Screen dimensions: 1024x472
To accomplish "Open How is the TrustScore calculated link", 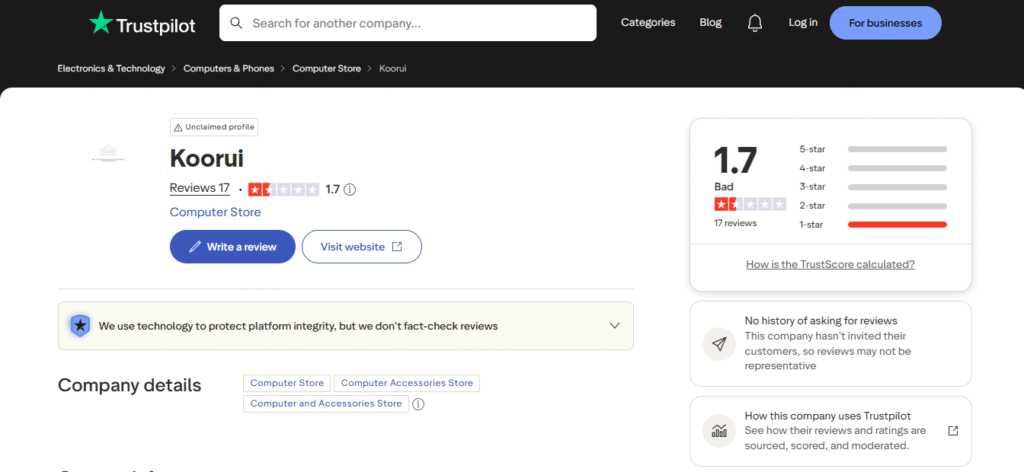I will pos(830,264).
